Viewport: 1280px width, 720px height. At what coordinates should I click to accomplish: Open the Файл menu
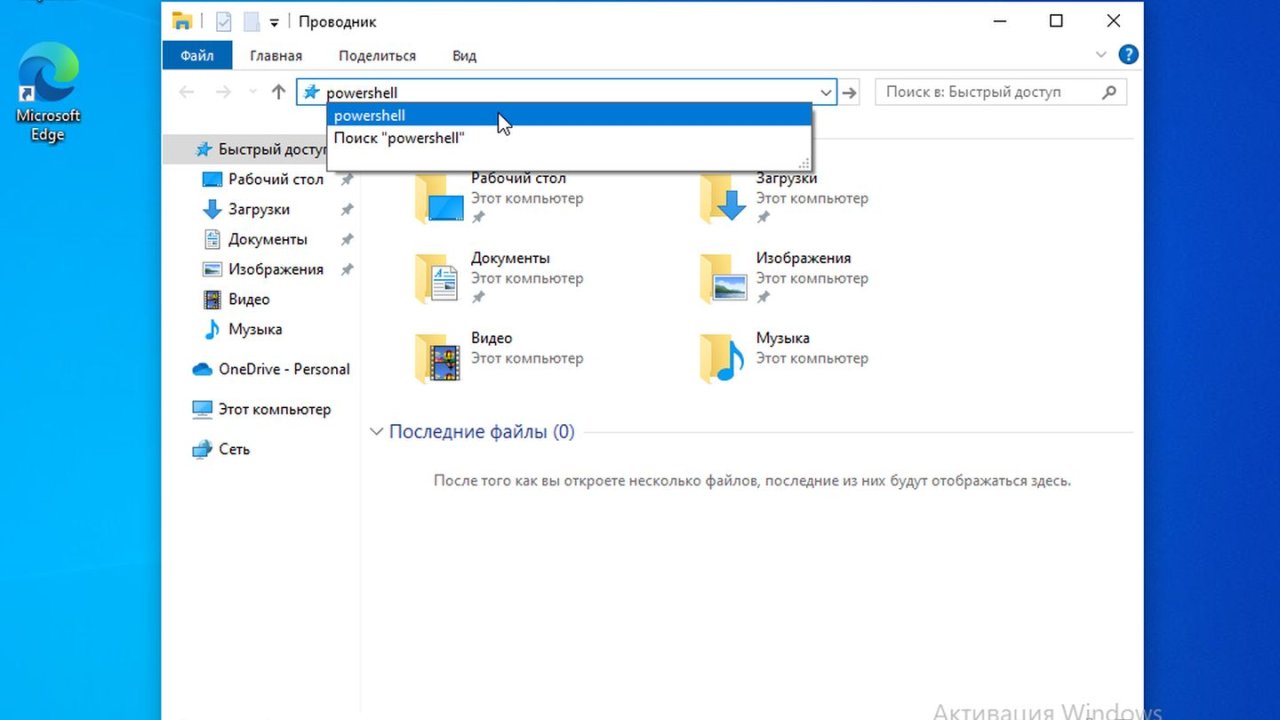[197, 55]
